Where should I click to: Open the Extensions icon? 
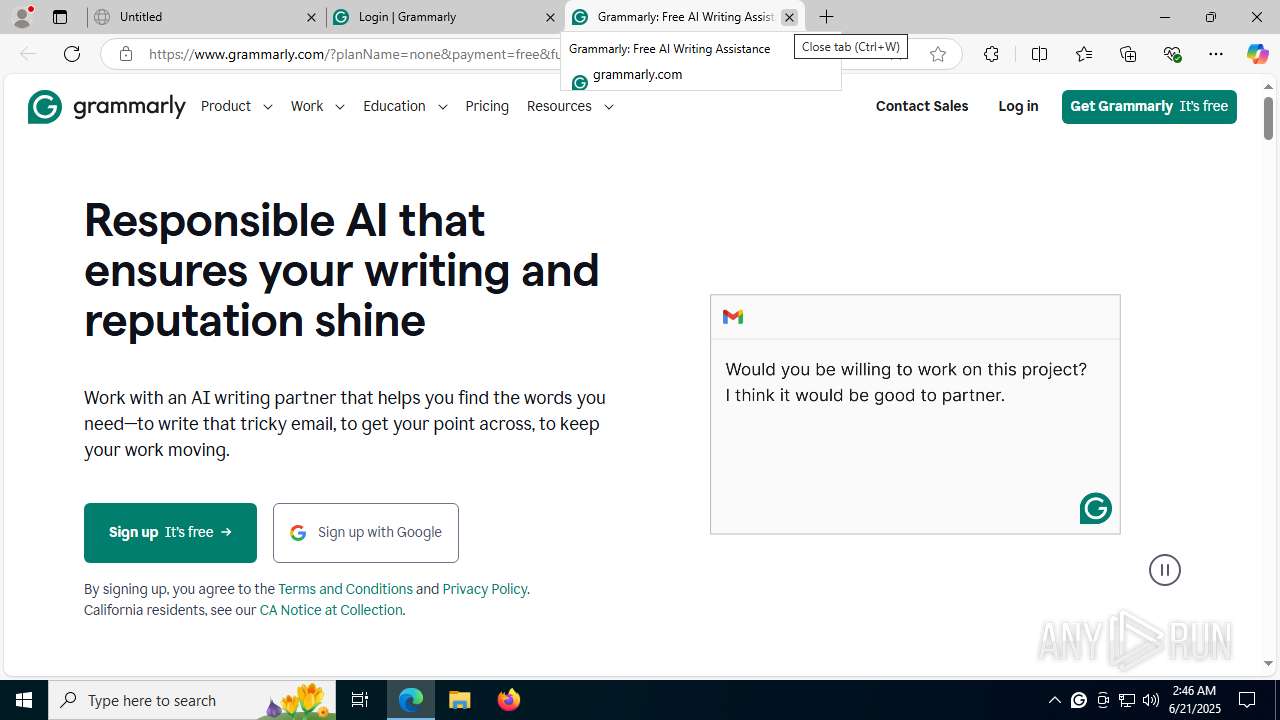991,54
